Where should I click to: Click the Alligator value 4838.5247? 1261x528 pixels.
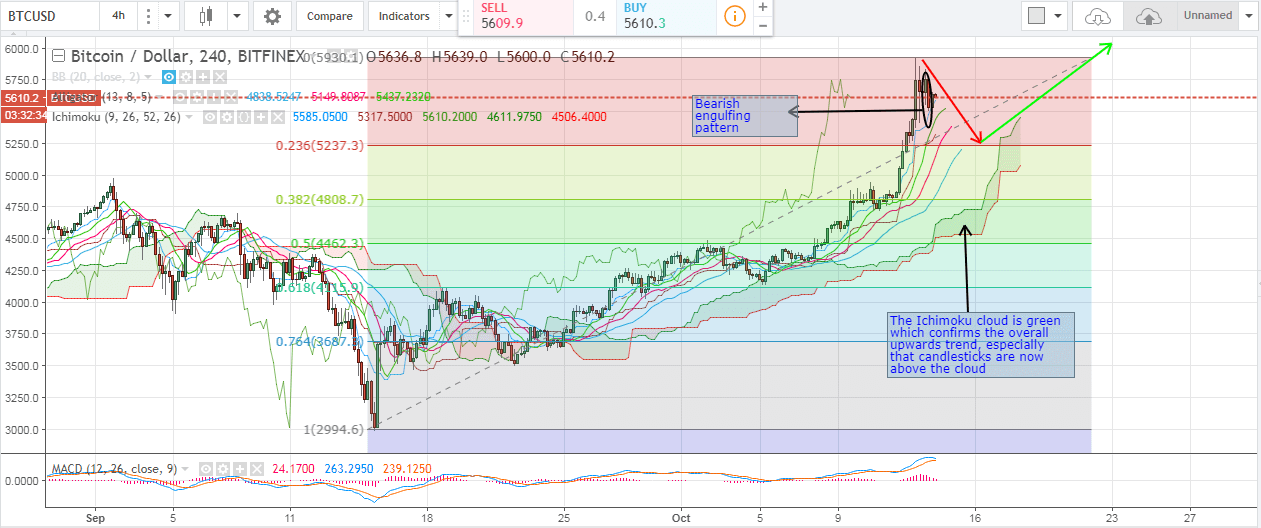pyautogui.click(x=274, y=97)
